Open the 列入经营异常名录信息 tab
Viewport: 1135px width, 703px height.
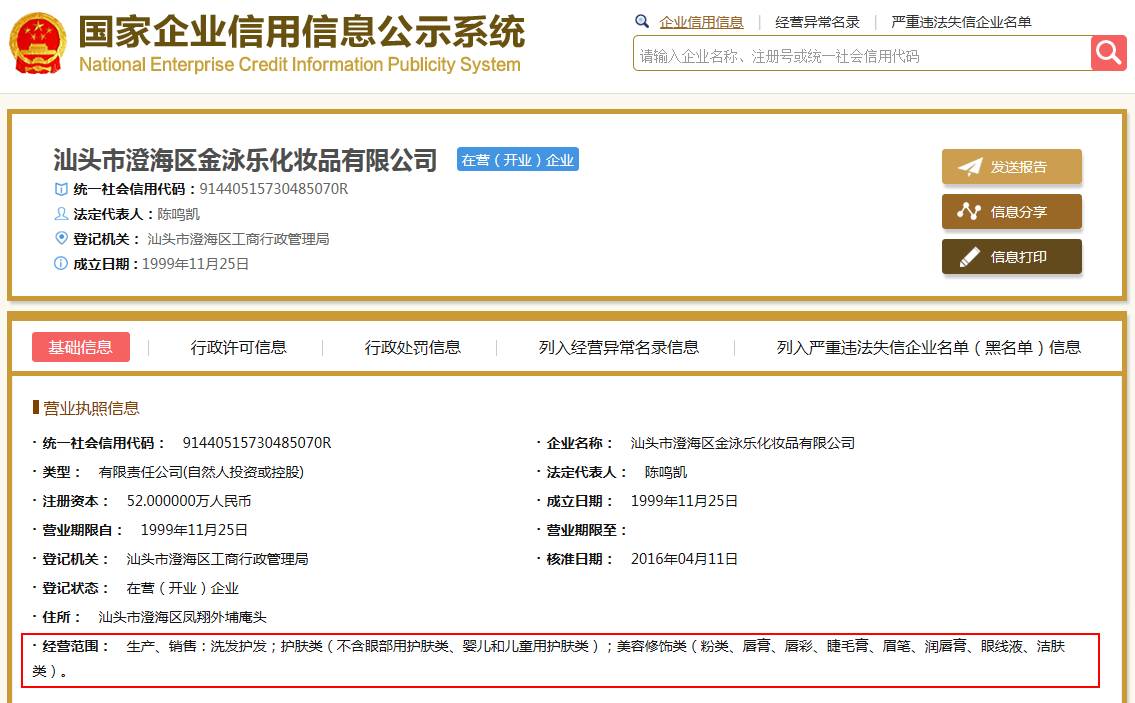pyautogui.click(x=619, y=348)
